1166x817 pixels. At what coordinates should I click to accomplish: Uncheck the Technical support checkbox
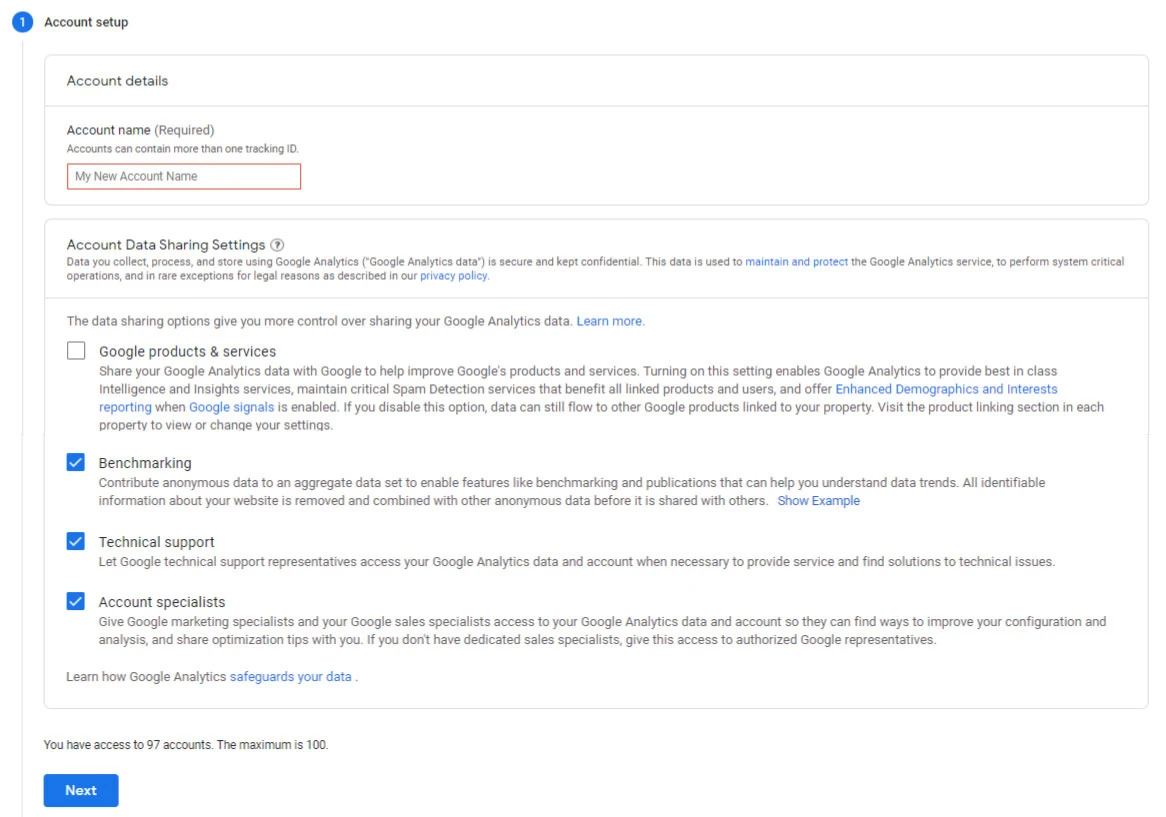coord(76,540)
